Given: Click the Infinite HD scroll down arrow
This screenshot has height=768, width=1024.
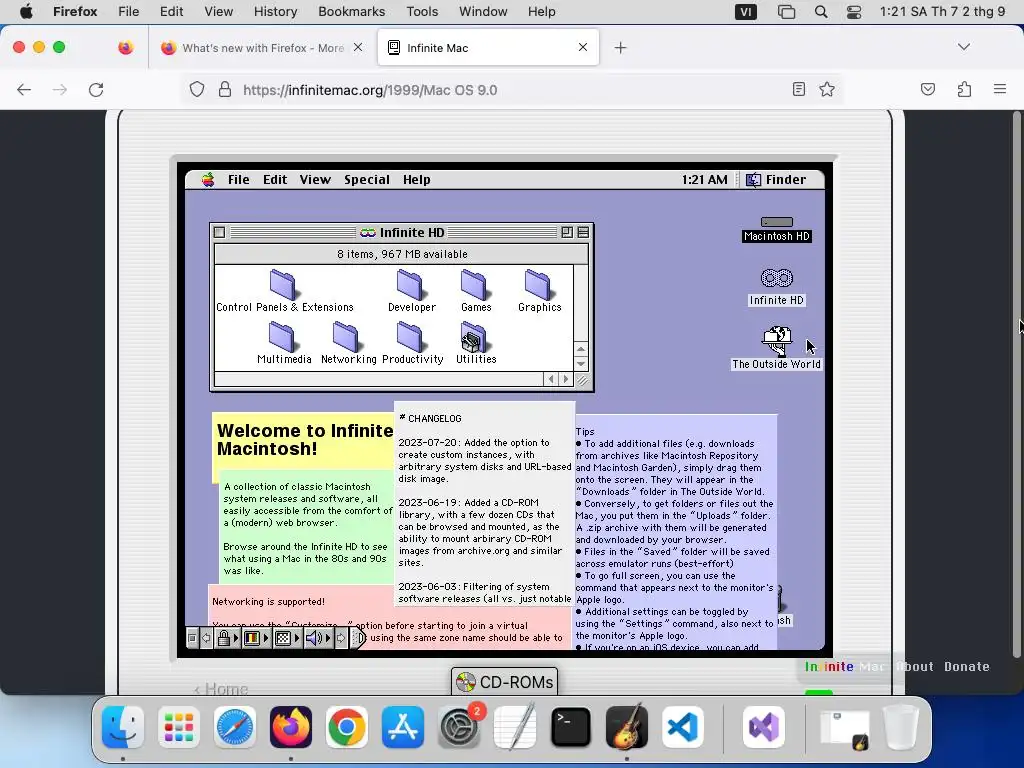Looking at the screenshot, I should pyautogui.click(x=581, y=364).
